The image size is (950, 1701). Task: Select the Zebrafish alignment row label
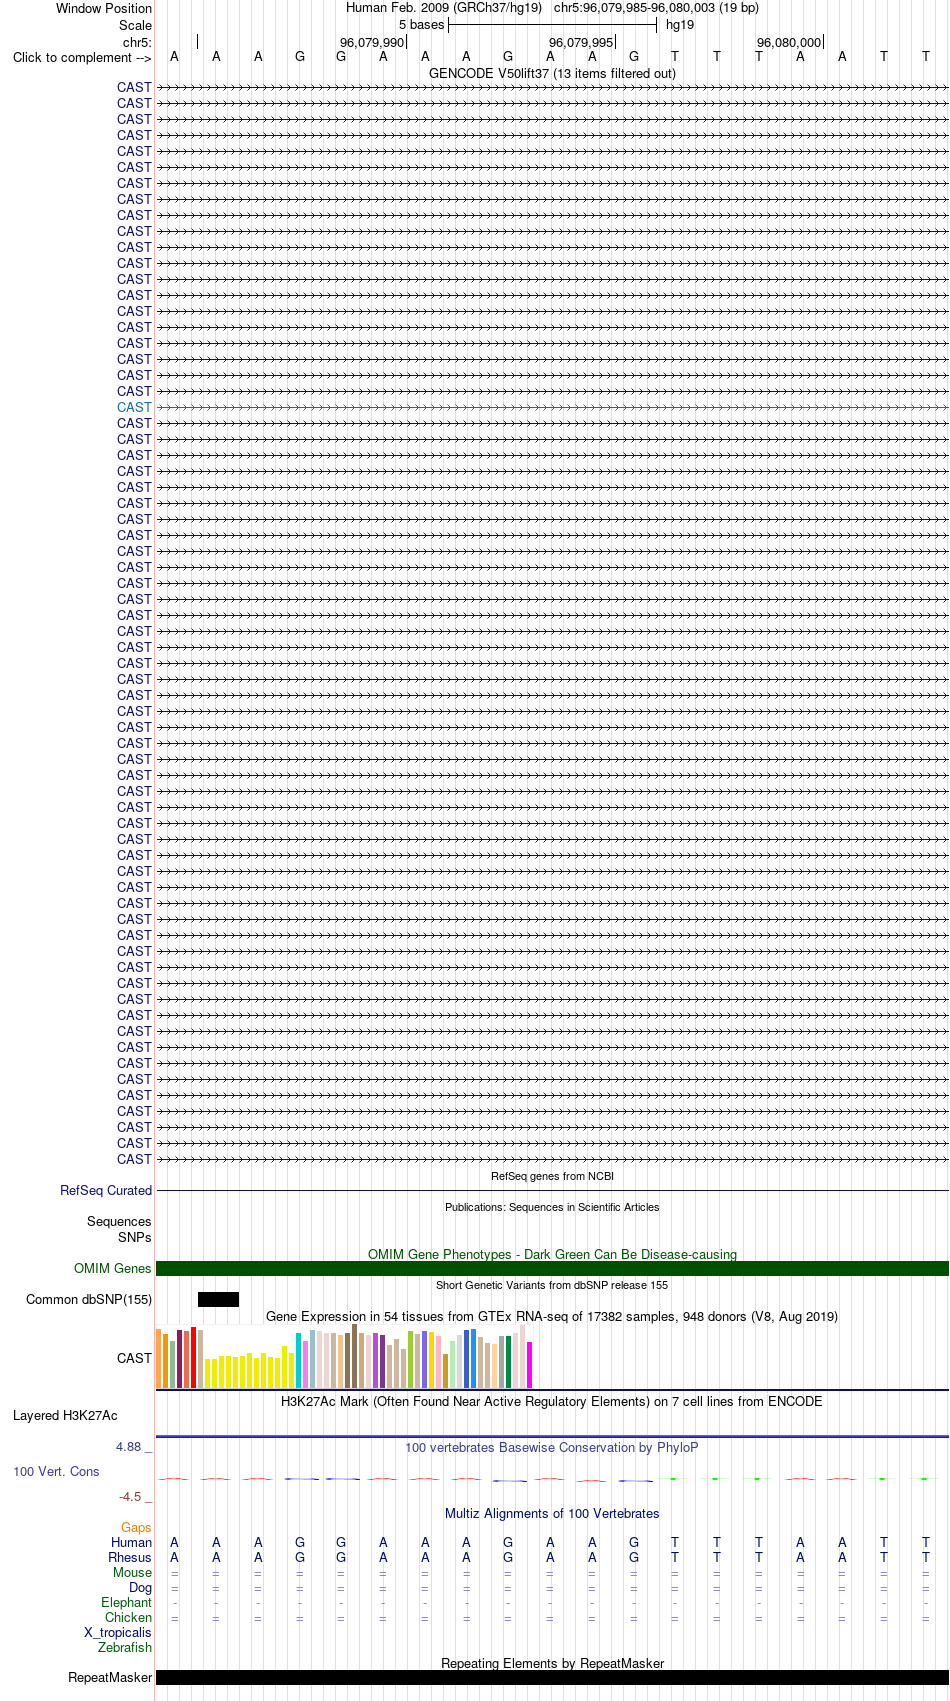tap(125, 1648)
